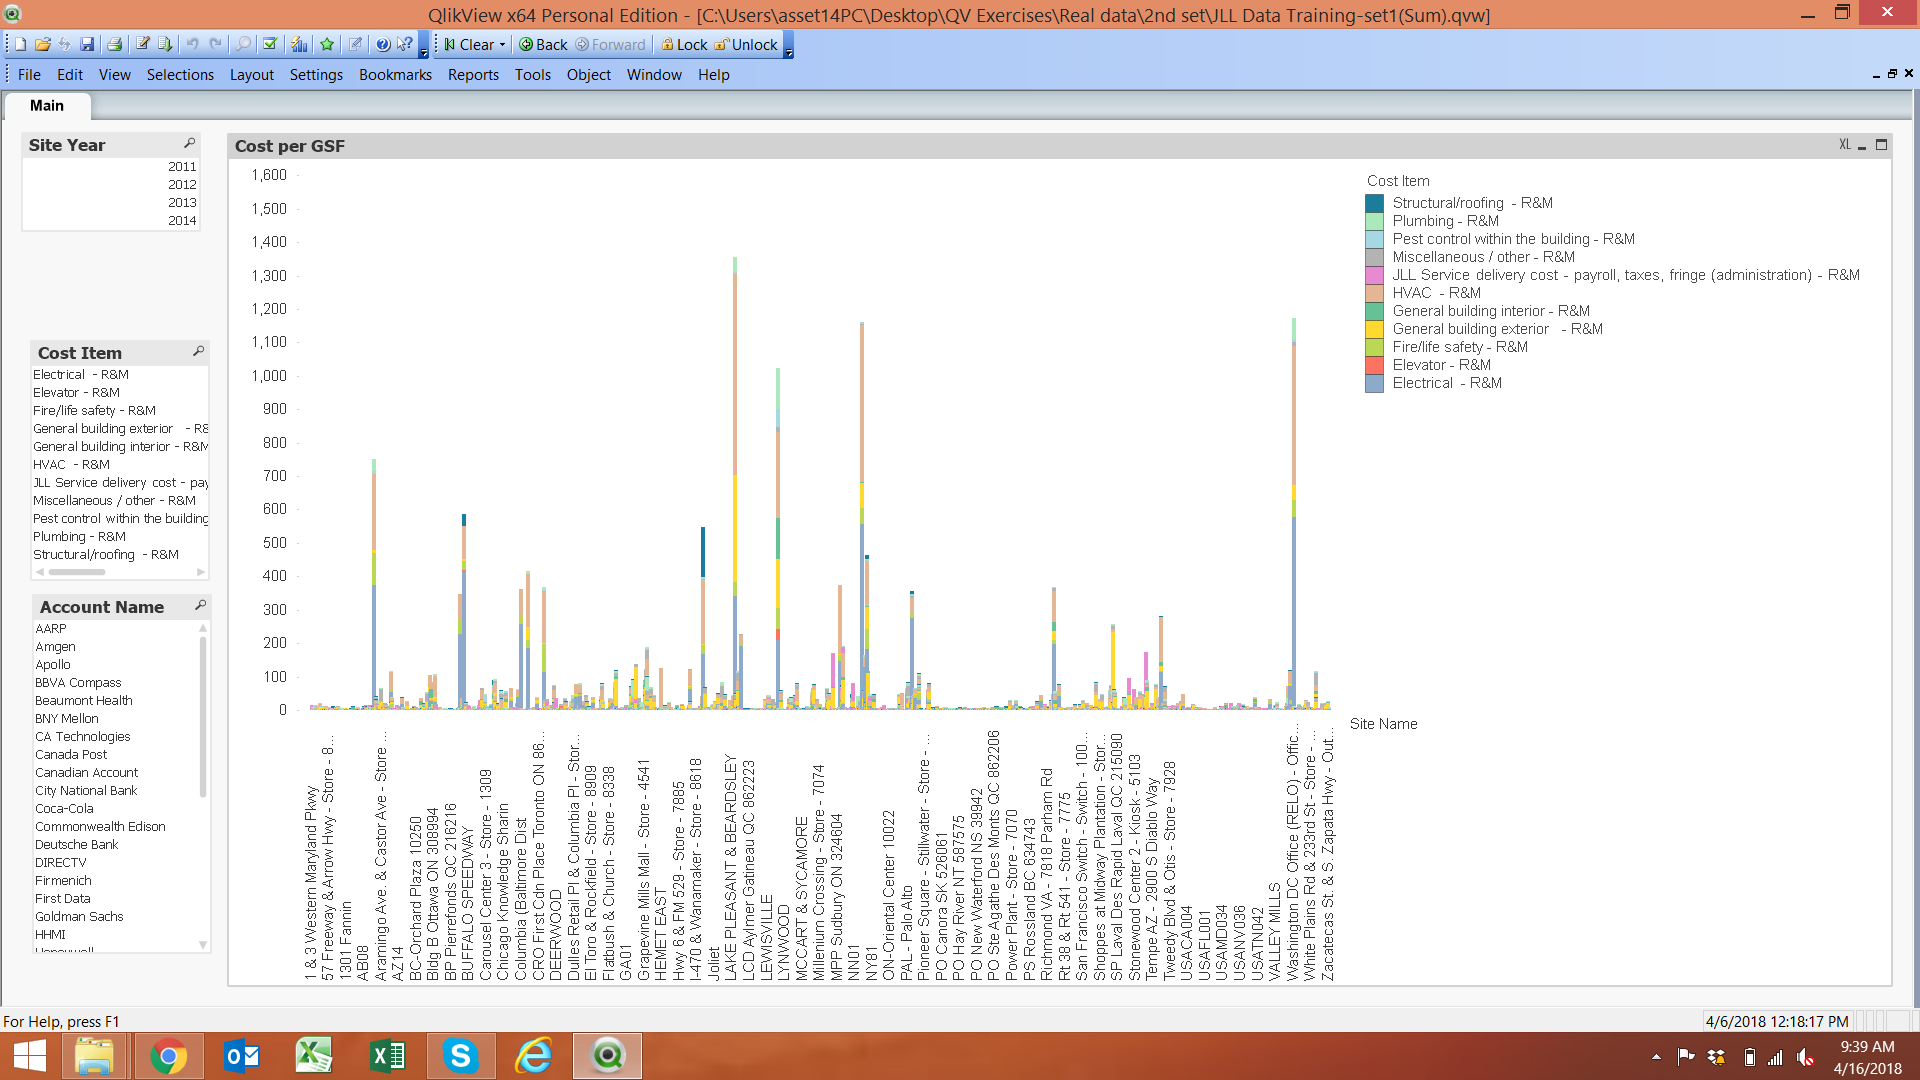This screenshot has height=1080, width=1920.
Task: Select 'HVAC - R&M' in Cost Item list
Action: pos(119,465)
